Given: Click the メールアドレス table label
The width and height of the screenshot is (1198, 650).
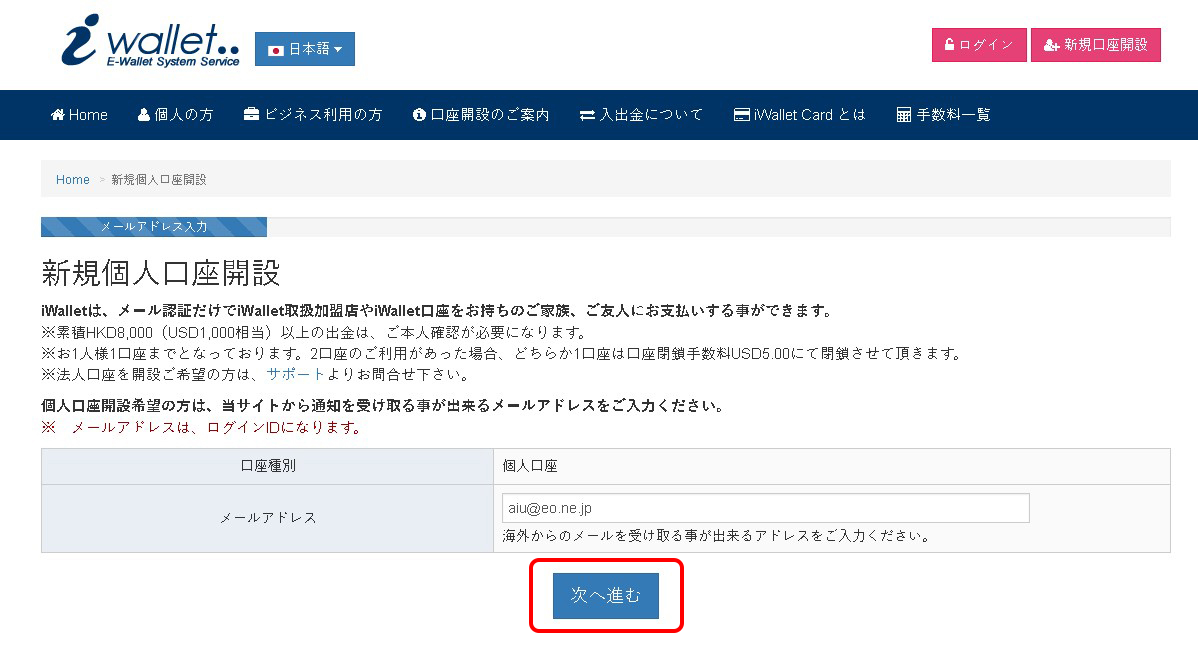Looking at the screenshot, I should 267,518.
